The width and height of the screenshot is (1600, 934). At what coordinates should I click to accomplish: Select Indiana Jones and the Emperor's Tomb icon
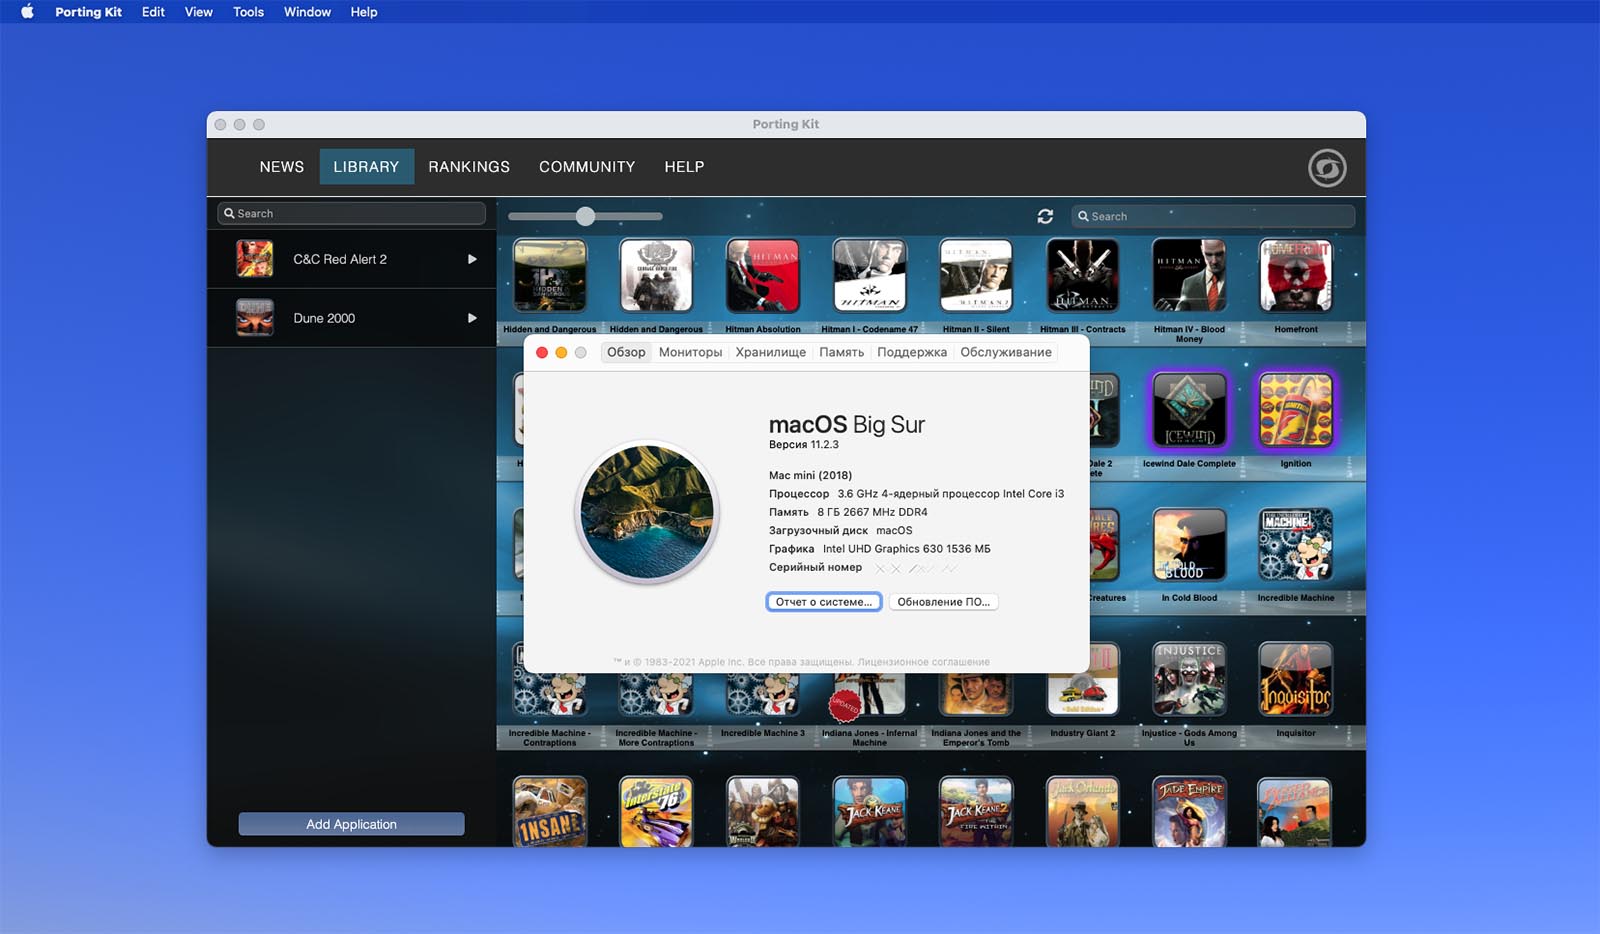(976, 694)
